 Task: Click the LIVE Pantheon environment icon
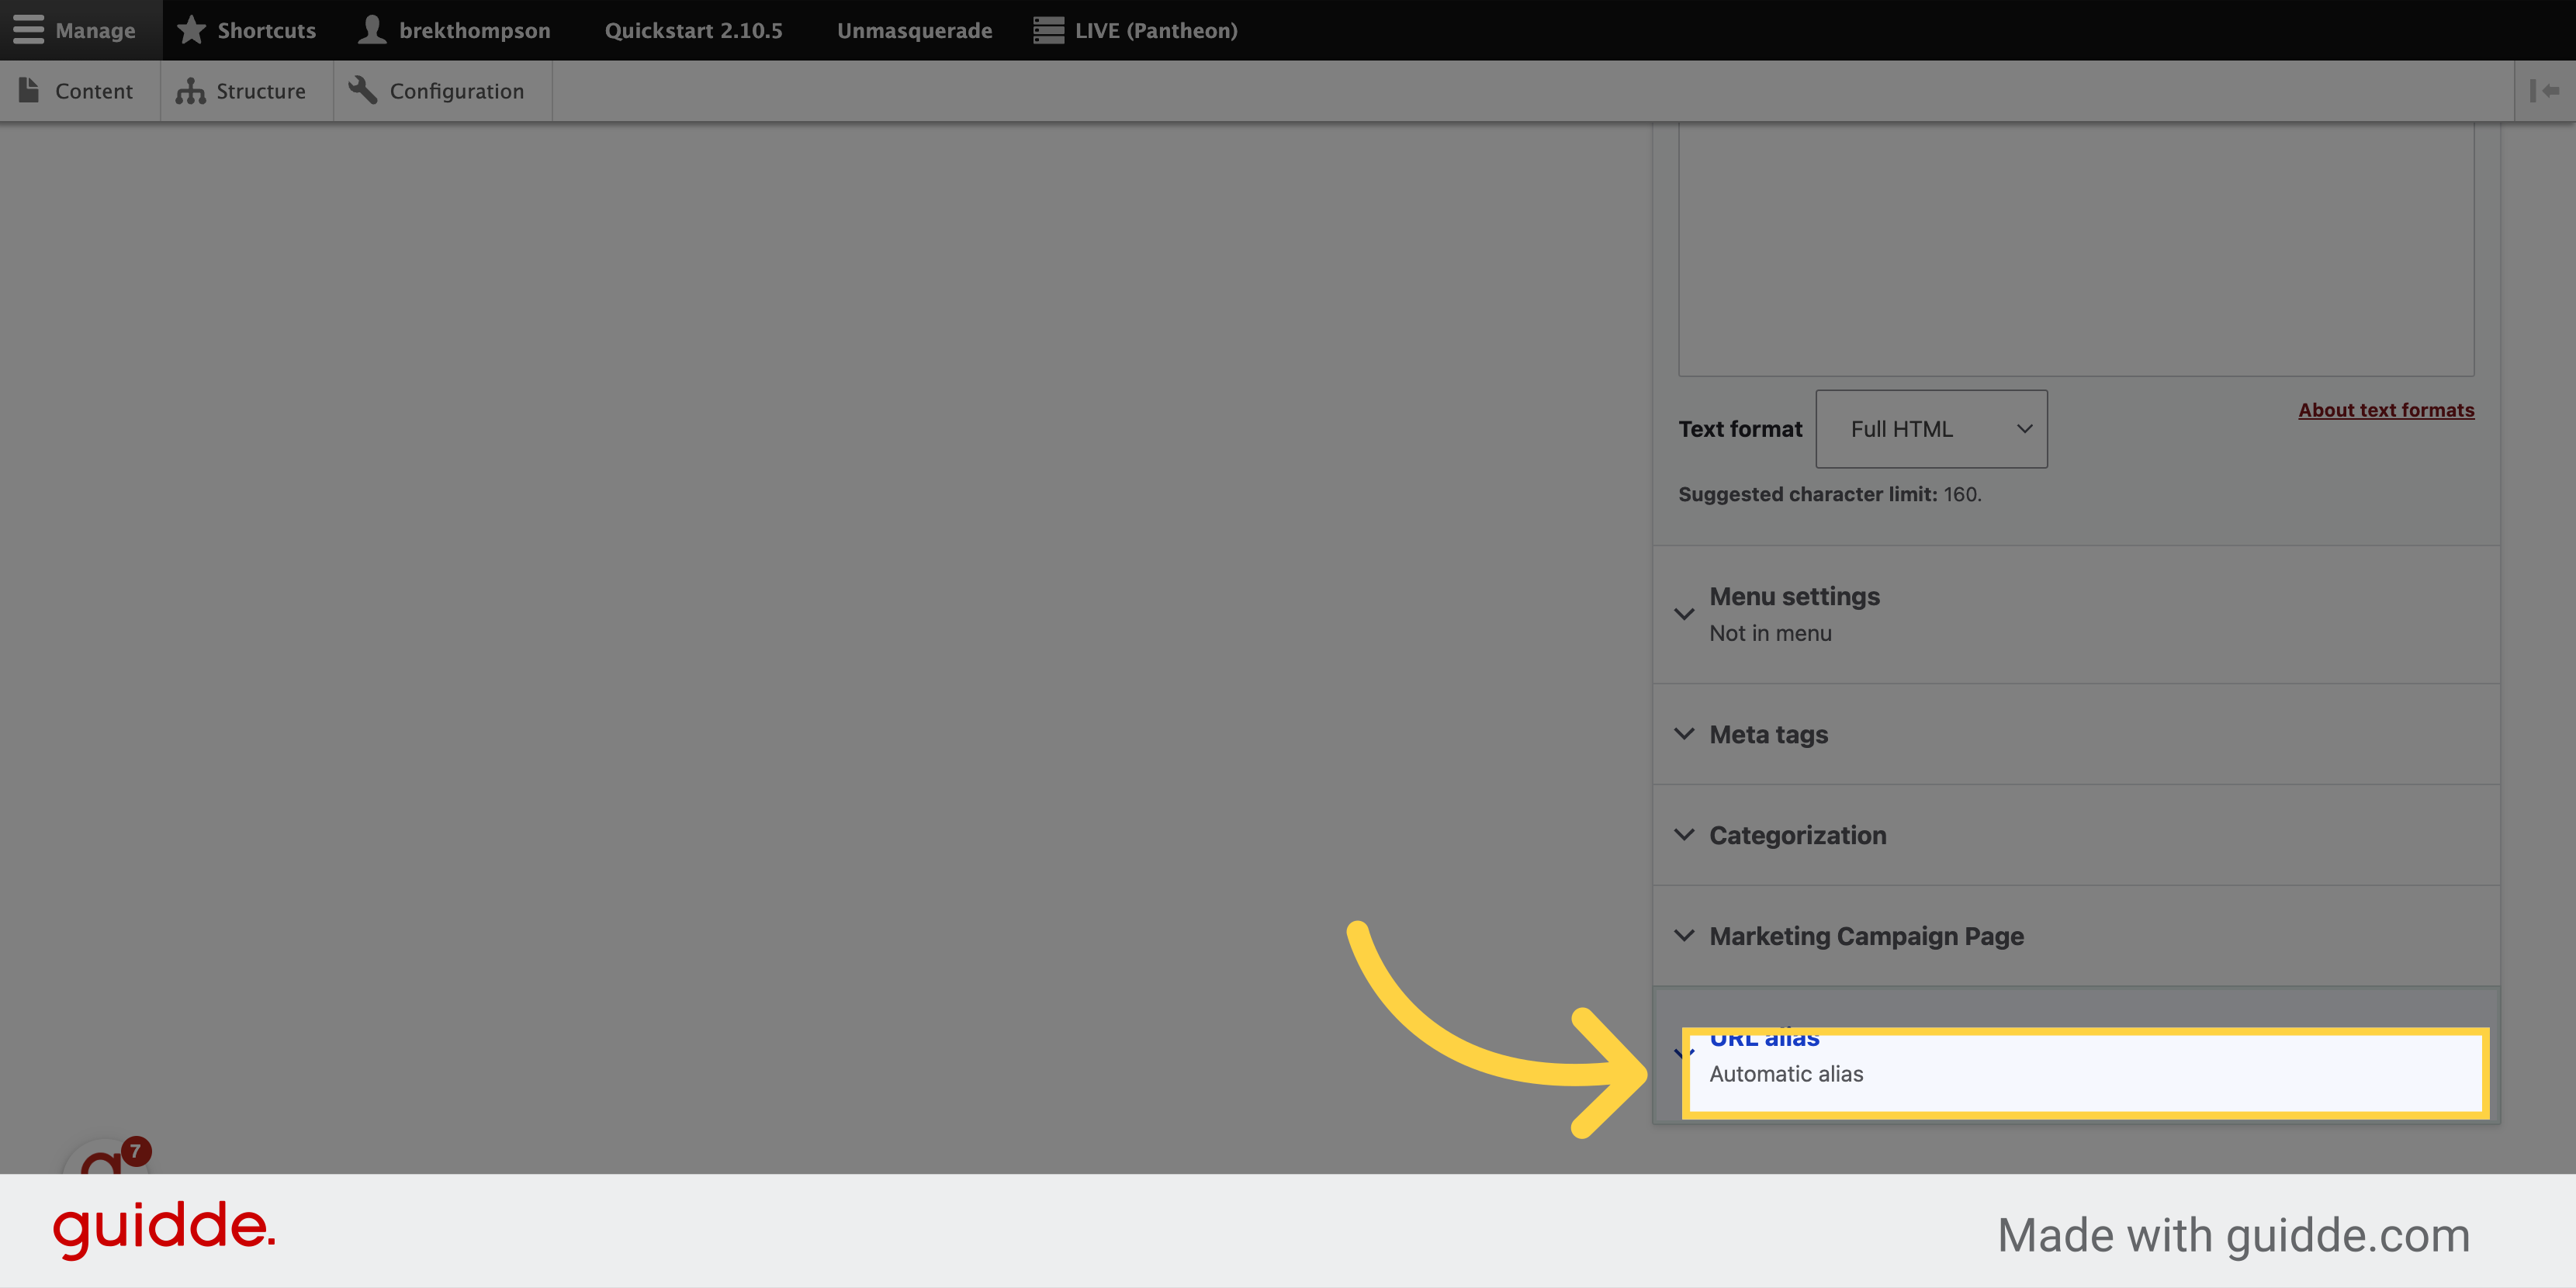coord(1047,28)
